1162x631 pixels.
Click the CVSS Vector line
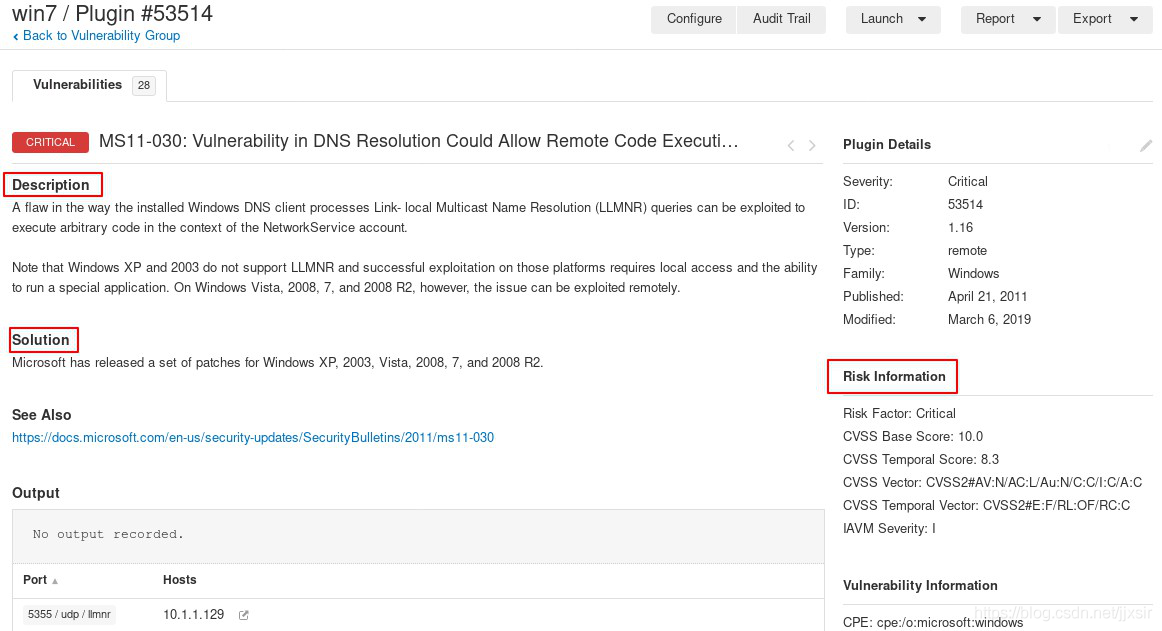[992, 482]
